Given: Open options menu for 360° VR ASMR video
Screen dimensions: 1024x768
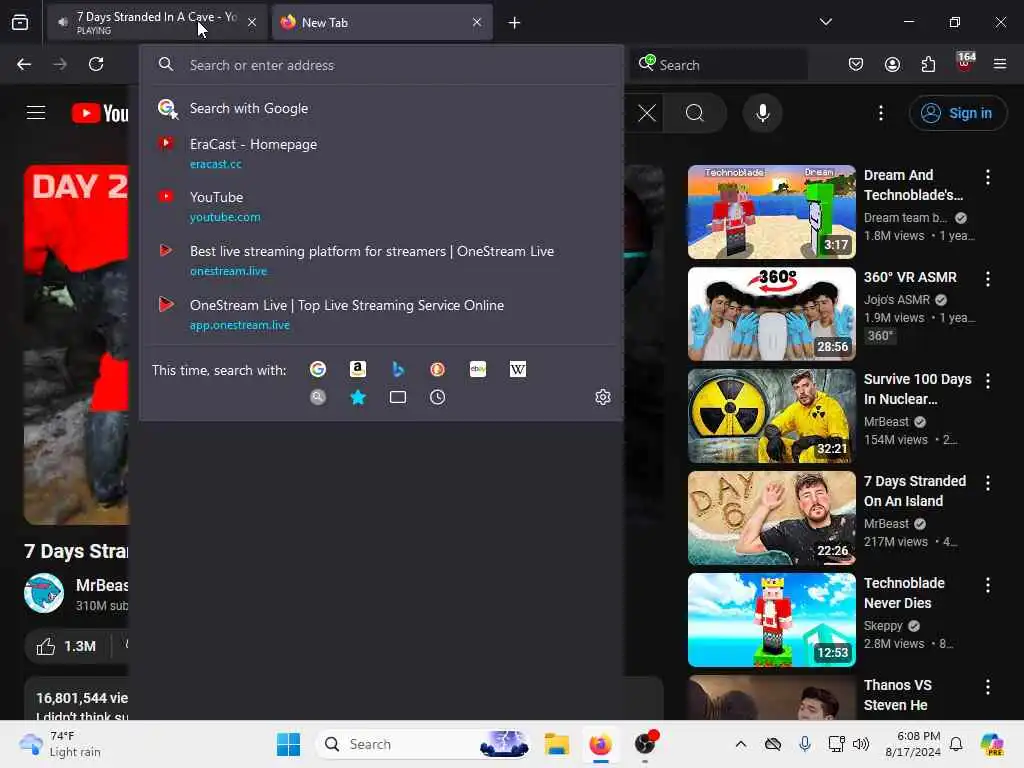Looking at the screenshot, I should (x=987, y=279).
